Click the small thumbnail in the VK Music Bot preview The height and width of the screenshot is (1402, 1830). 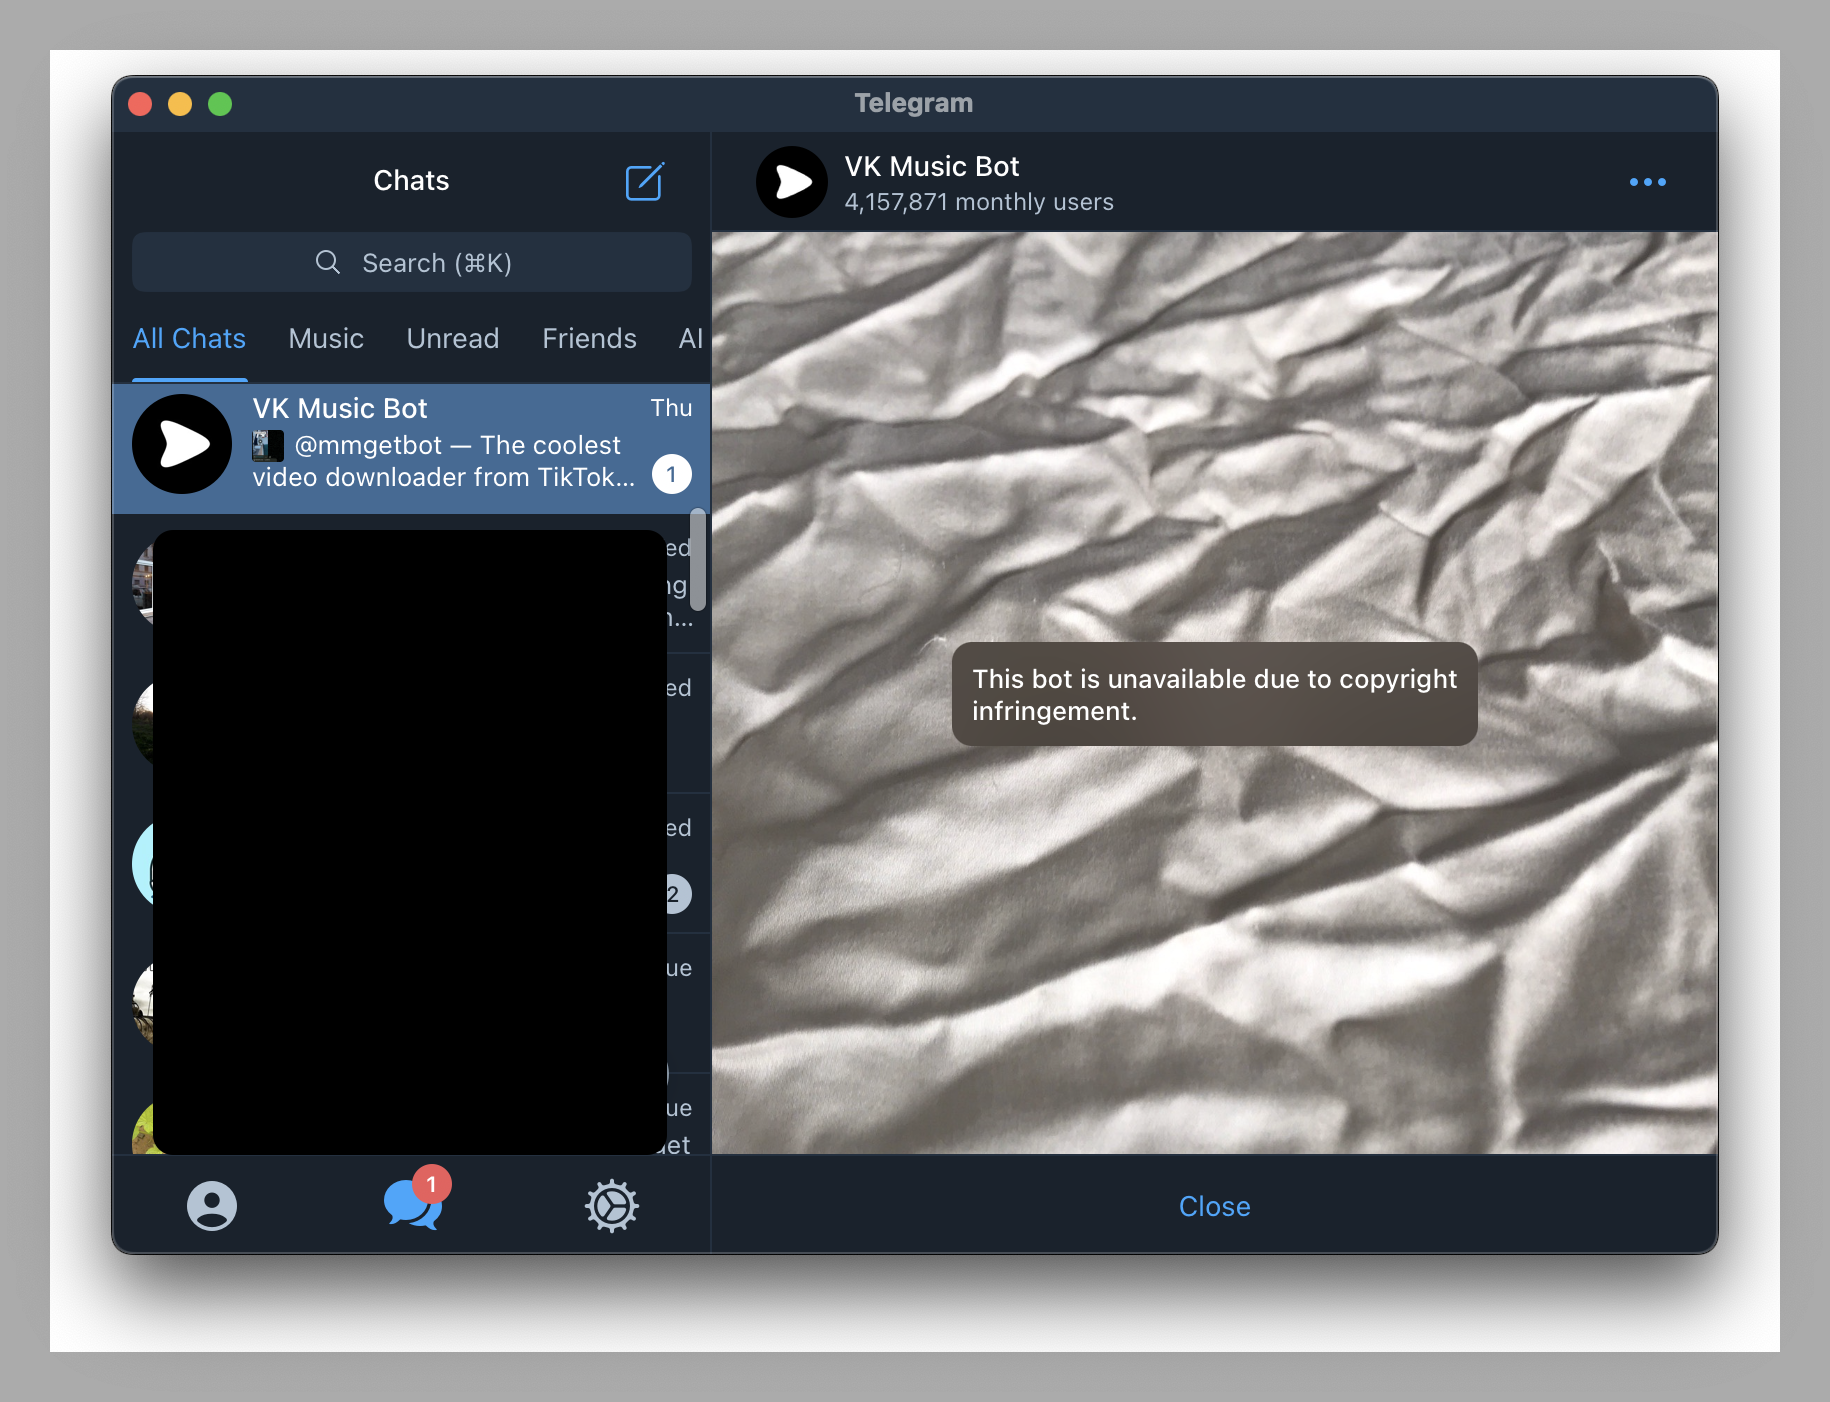click(268, 445)
